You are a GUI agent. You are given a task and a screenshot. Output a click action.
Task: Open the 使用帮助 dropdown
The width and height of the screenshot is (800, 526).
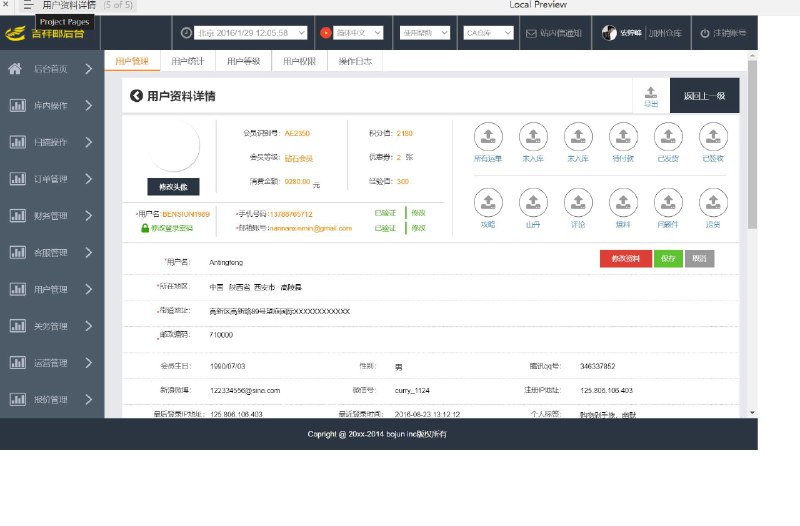[424, 33]
